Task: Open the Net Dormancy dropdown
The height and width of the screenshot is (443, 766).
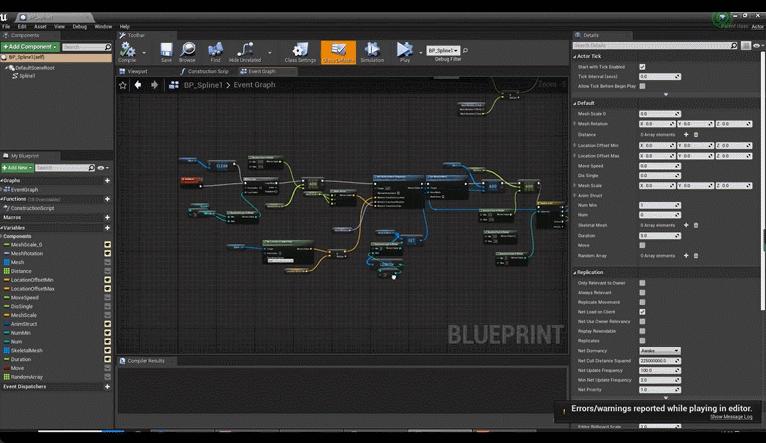Action: (x=659, y=351)
